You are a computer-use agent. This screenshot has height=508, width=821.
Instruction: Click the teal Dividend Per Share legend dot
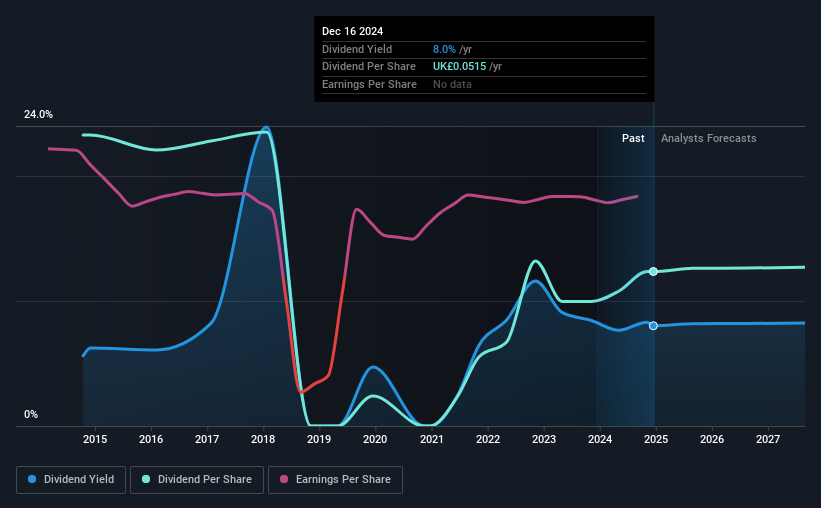click(x=146, y=479)
